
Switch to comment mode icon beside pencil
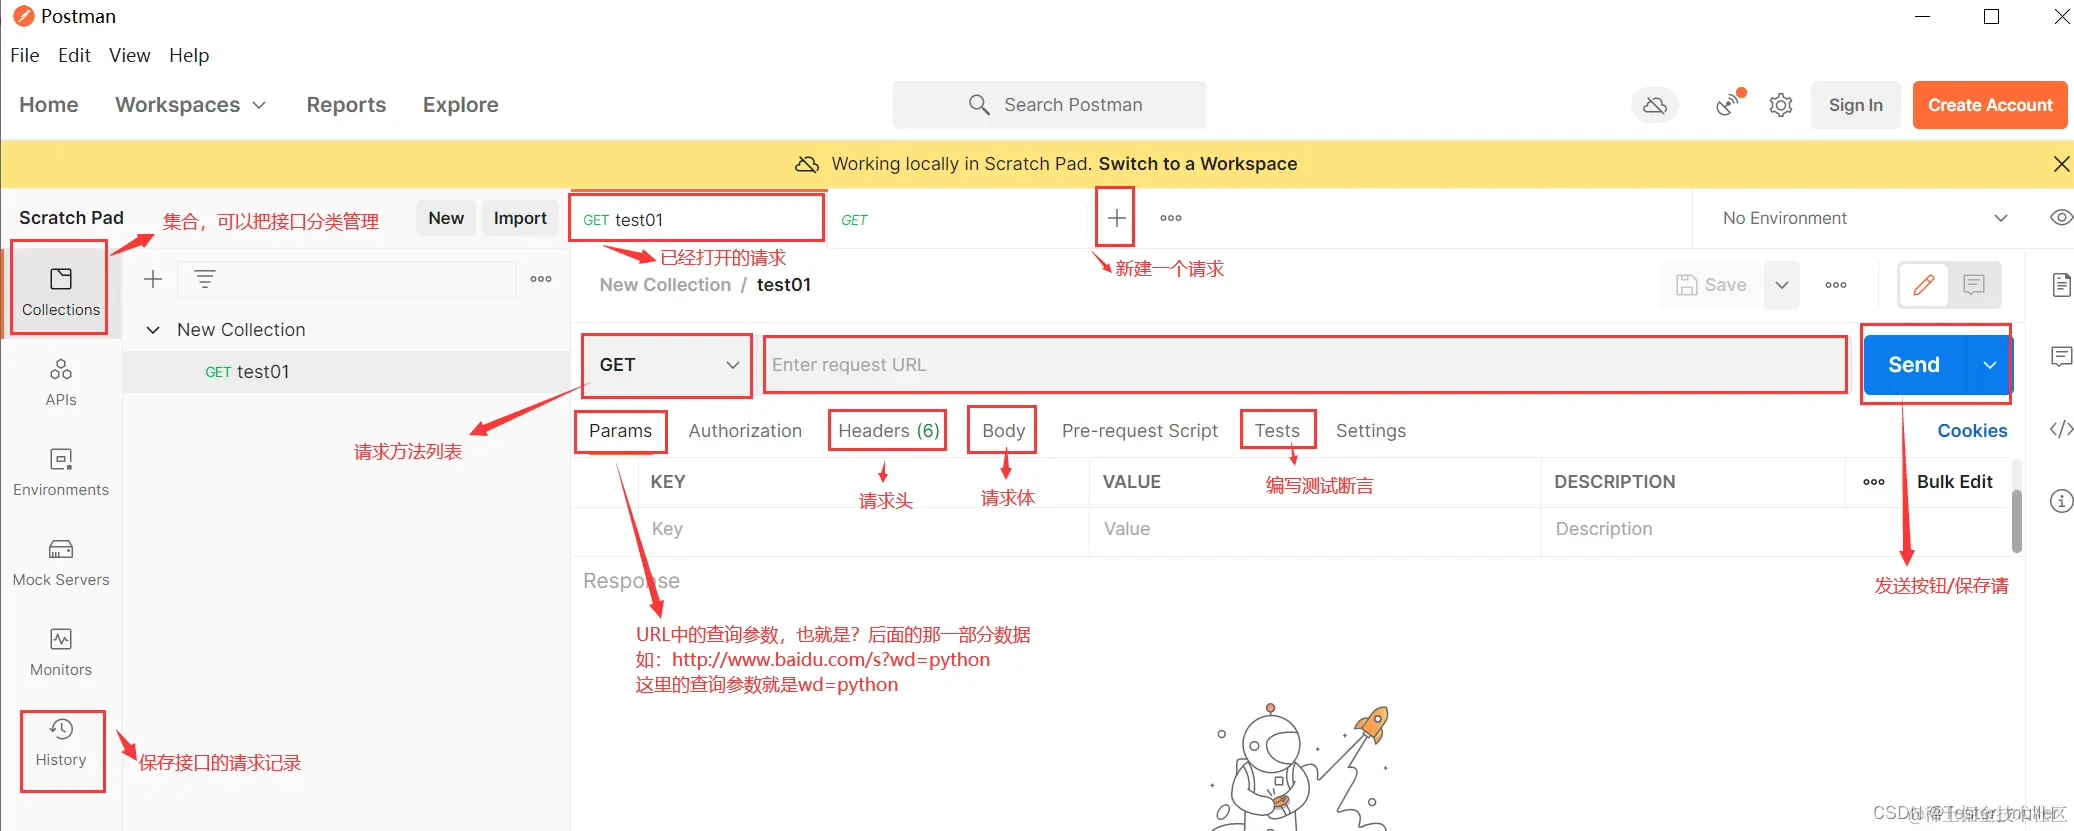(1974, 285)
